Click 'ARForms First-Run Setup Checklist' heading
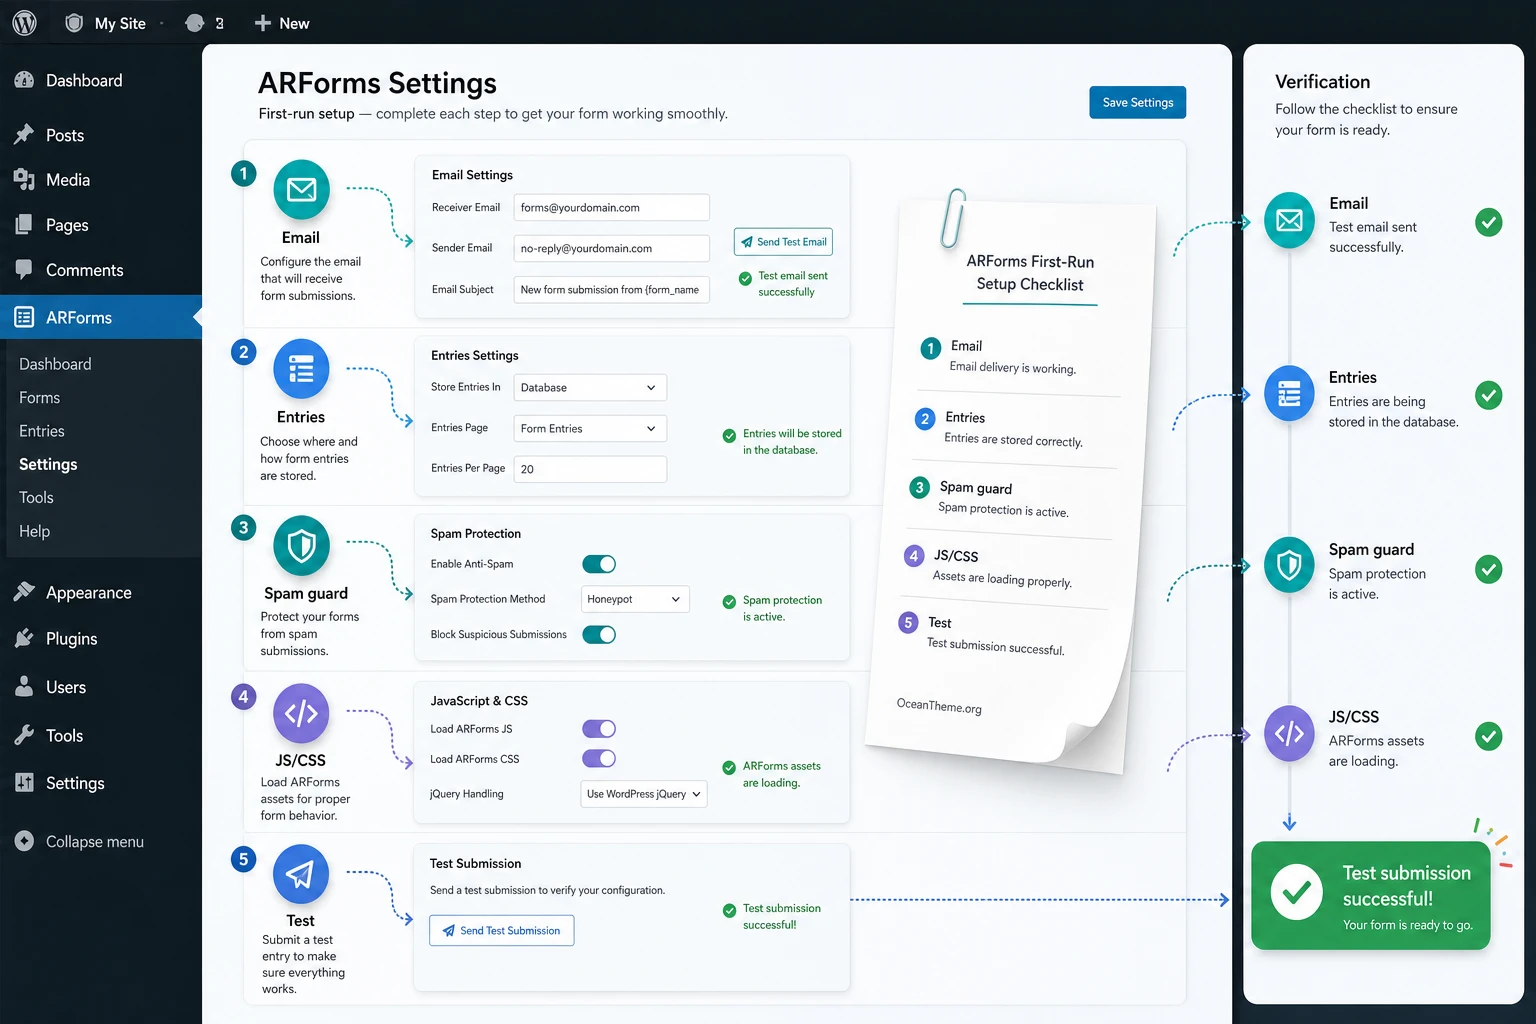This screenshot has width=1536, height=1024. (x=1030, y=273)
